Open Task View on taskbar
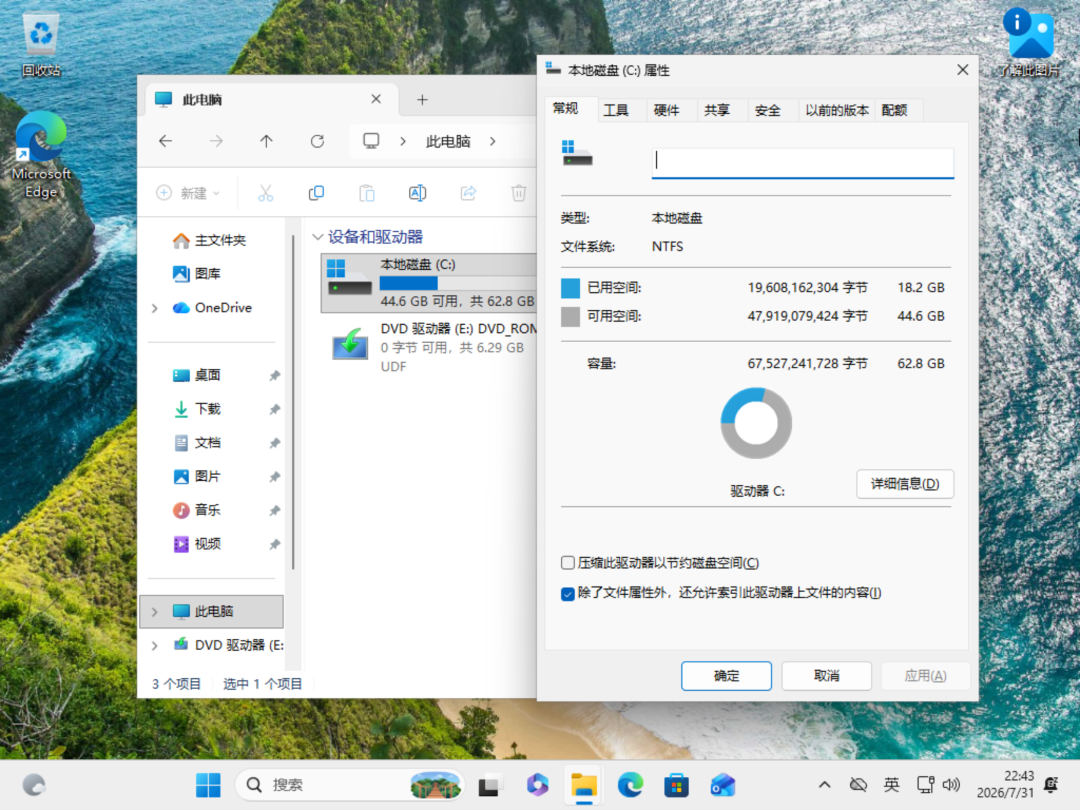The image size is (1080, 810). pos(488,785)
